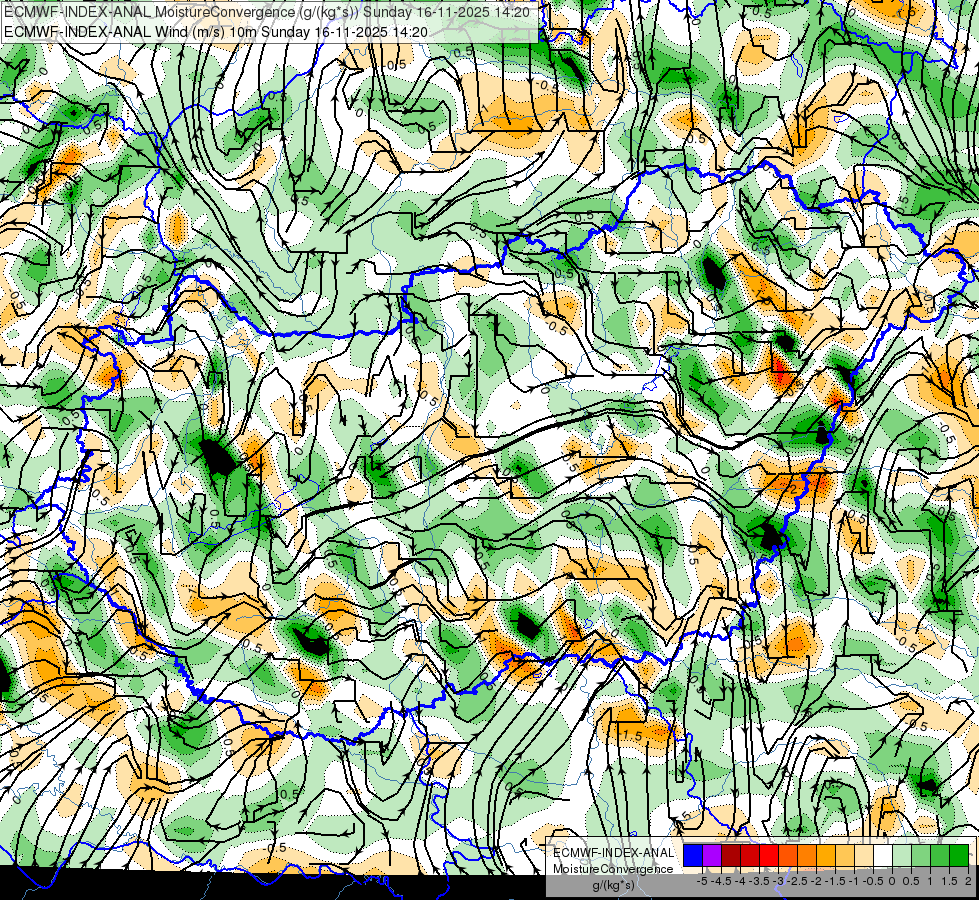Click the g/(kg*s) unit label in legend
Viewport: 979px width, 900px height.
click(613, 886)
